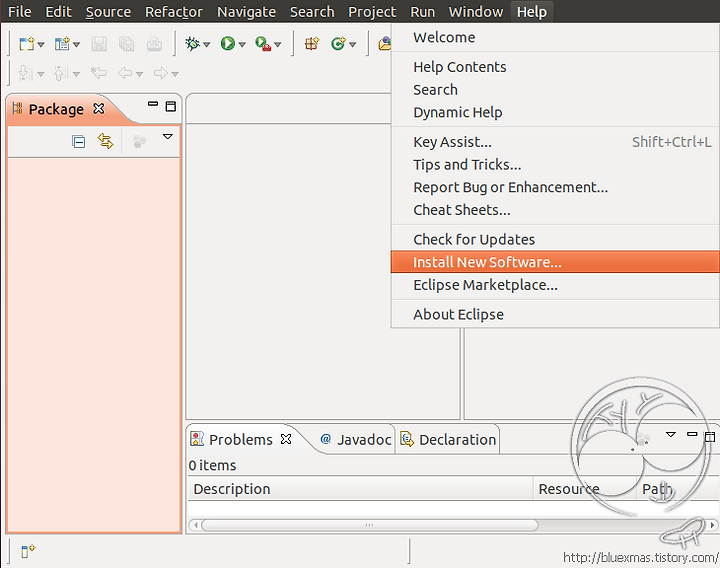Click the Problems view horizontal scrollbar
Viewport: 720px width, 568px height.
(369, 525)
